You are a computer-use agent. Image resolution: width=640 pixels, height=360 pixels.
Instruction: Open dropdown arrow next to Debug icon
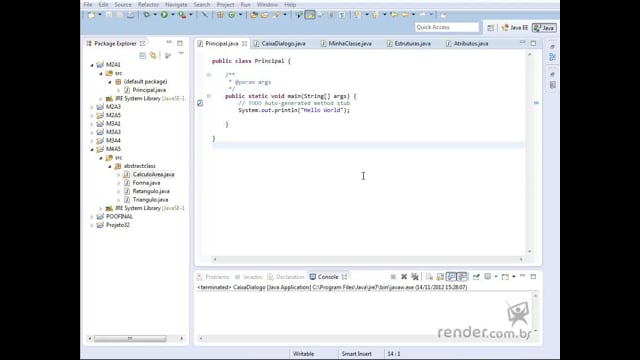(x=155, y=15)
